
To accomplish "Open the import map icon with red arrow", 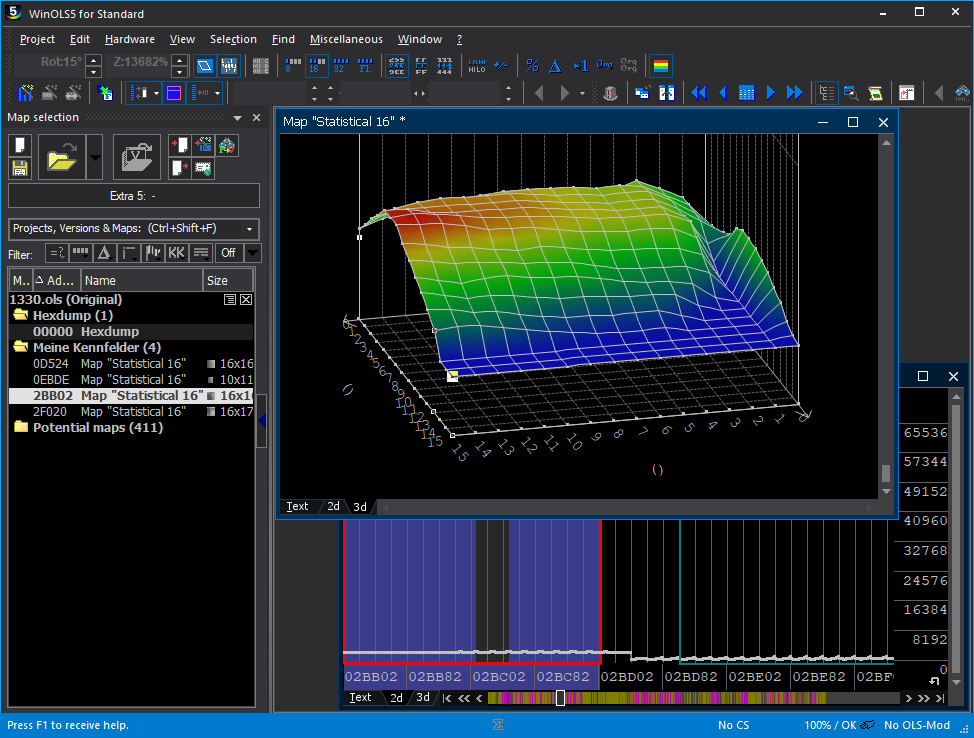I will click(179, 145).
